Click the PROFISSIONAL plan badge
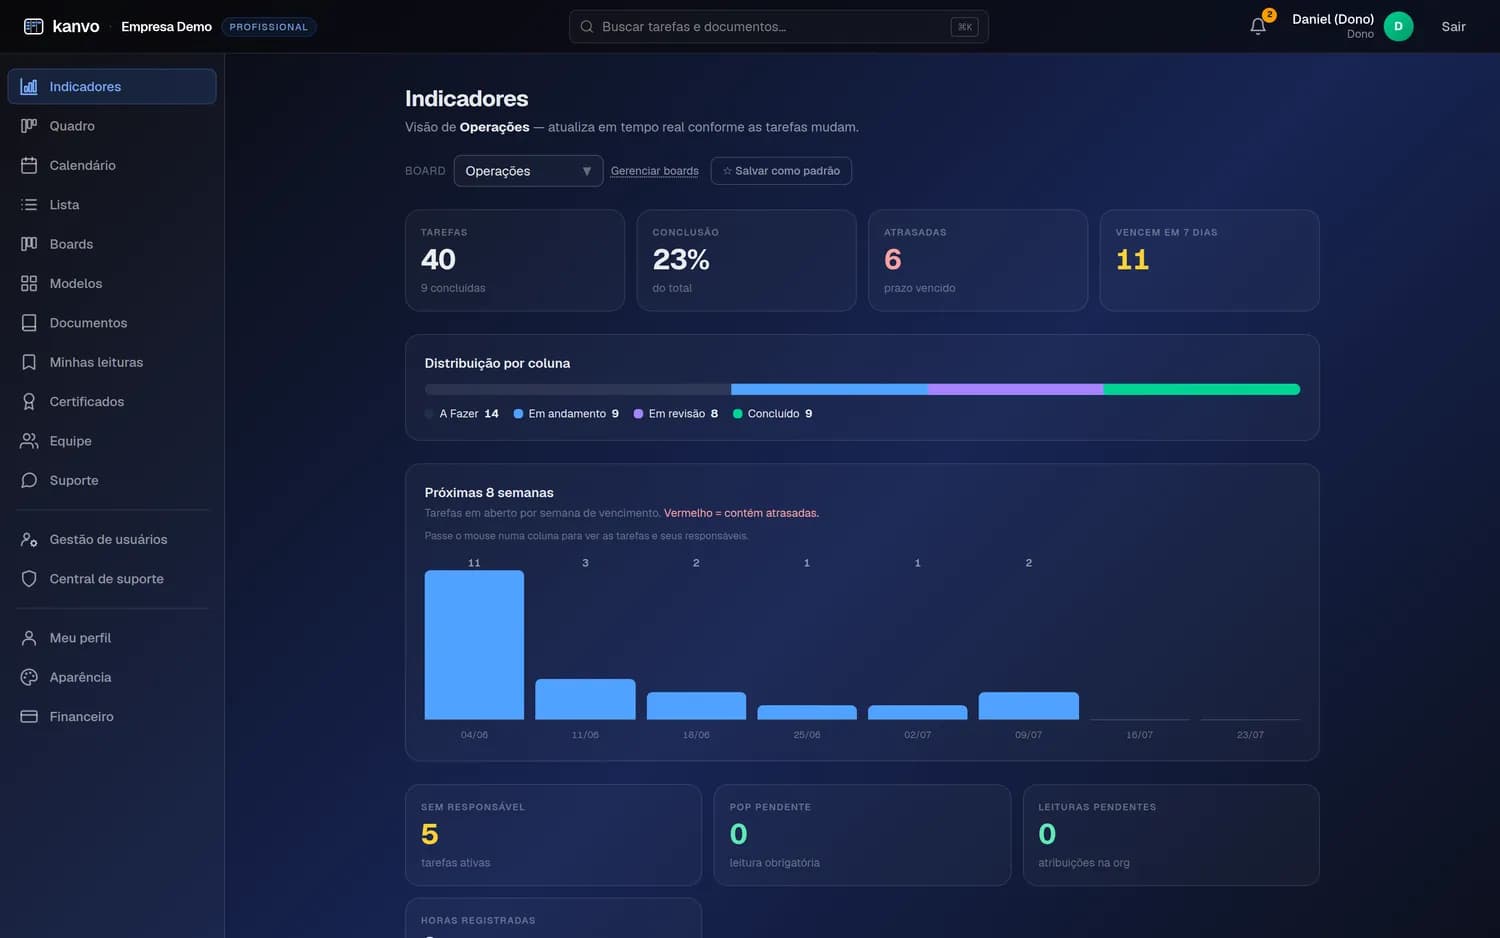Viewport: 1500px width, 938px height. click(269, 27)
